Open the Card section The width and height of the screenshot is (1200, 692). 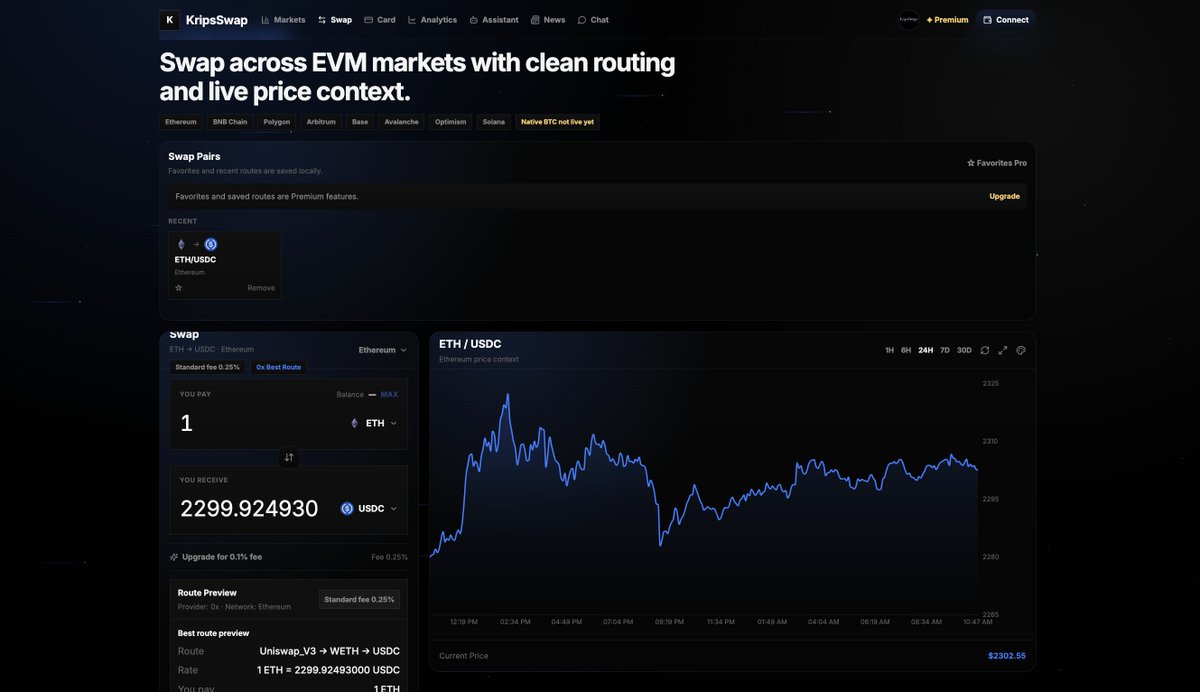(x=380, y=20)
